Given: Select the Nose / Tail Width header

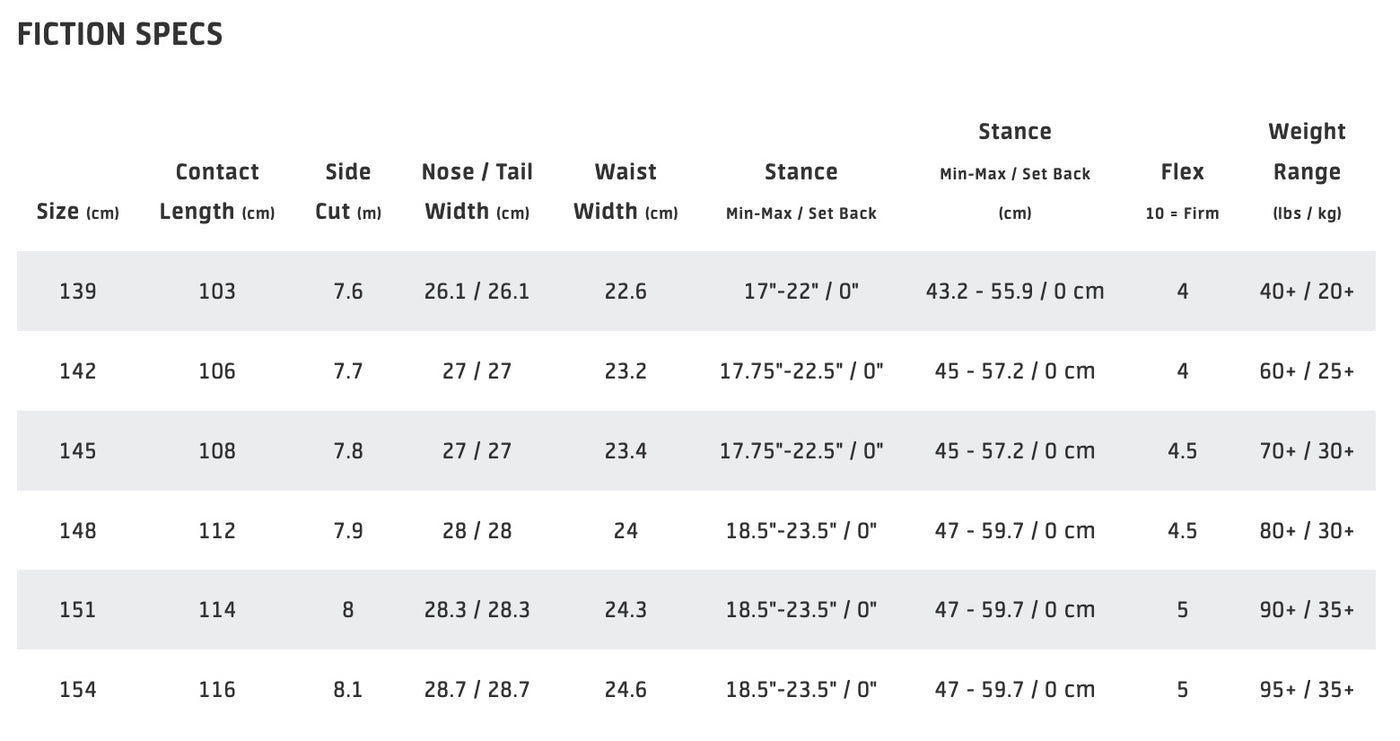Looking at the screenshot, I should [477, 192].
